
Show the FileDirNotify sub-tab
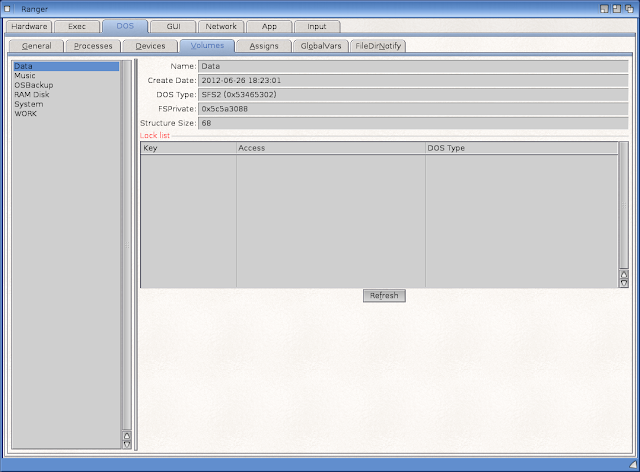pos(379,46)
